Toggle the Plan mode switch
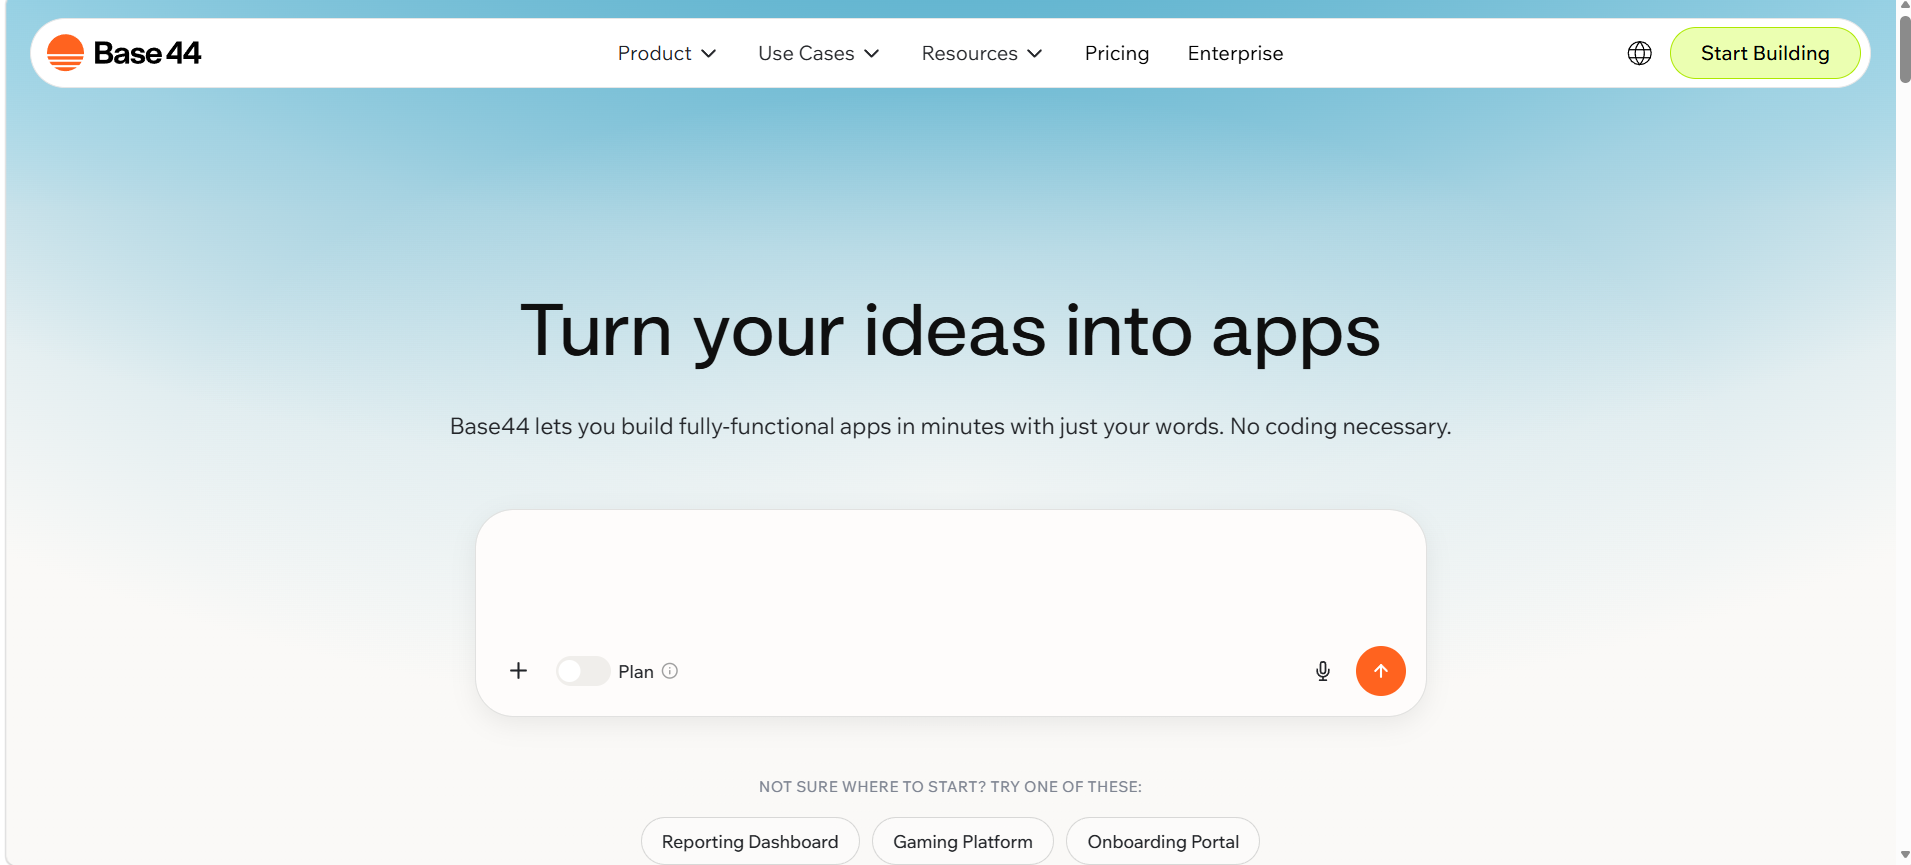The image size is (1911, 865). pos(583,671)
